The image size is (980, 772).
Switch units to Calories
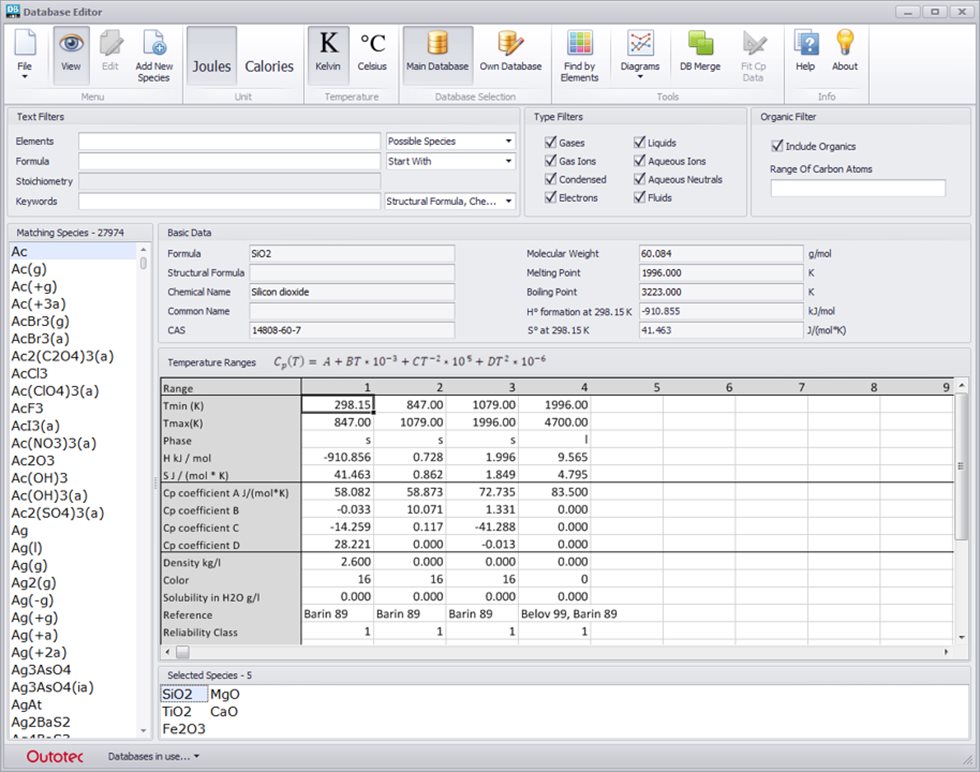coord(269,55)
